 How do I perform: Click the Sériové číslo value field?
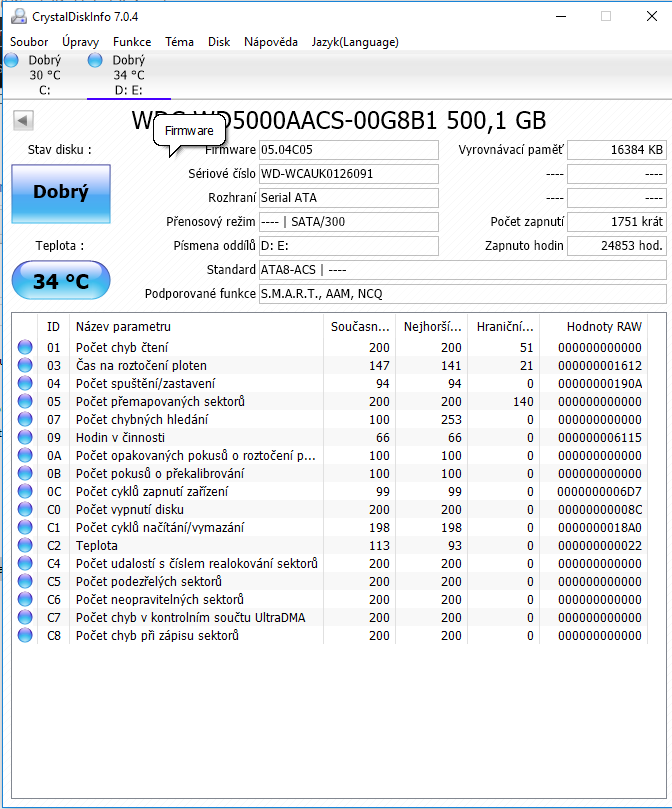348,174
